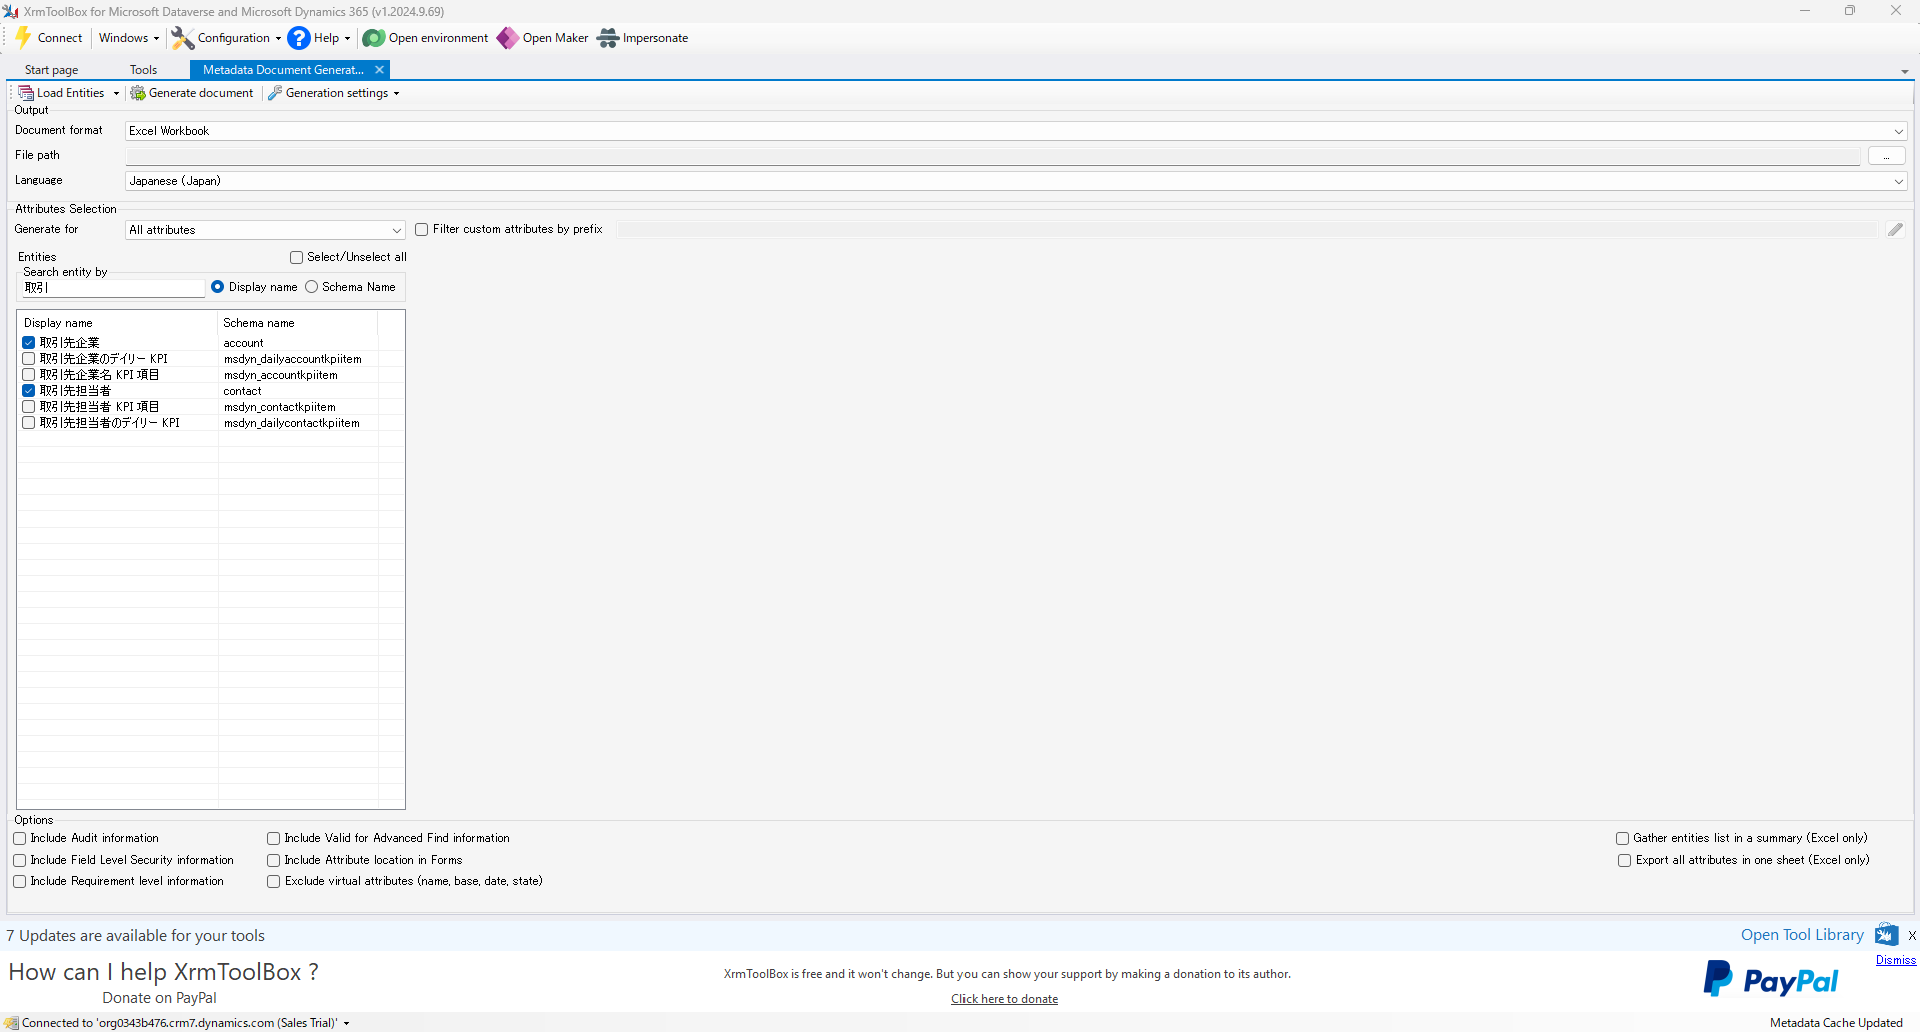Expand the Configuration dropdown arrow
This screenshot has height=1032, width=1920.
pos(278,38)
